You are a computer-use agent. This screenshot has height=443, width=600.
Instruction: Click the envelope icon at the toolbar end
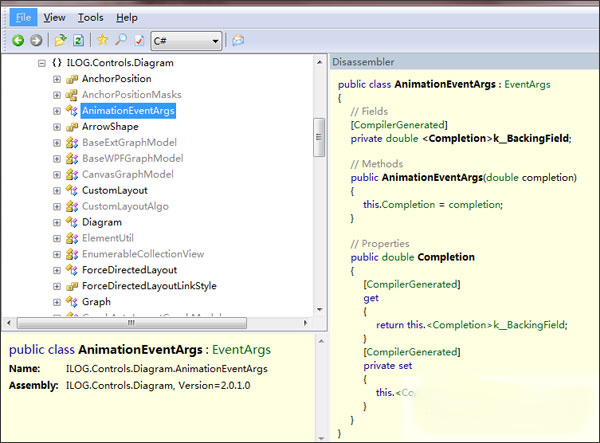[238, 40]
